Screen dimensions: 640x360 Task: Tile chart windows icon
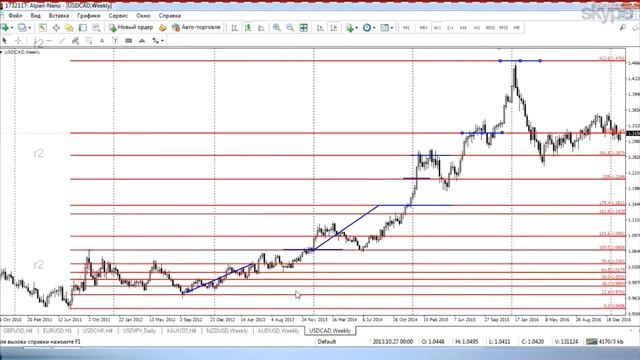pos(304,28)
